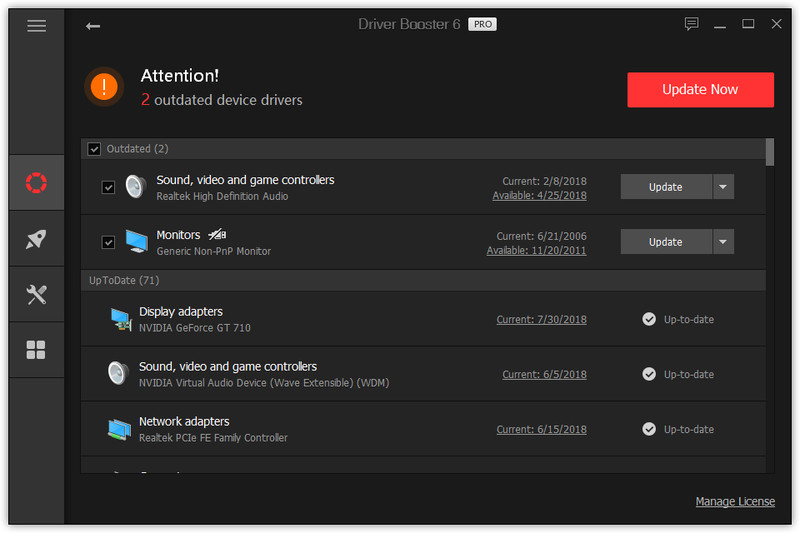Image resolution: width=800 pixels, height=533 pixels.
Task: Click the Realtek High Definition Audio speaker icon
Action: pos(136,187)
